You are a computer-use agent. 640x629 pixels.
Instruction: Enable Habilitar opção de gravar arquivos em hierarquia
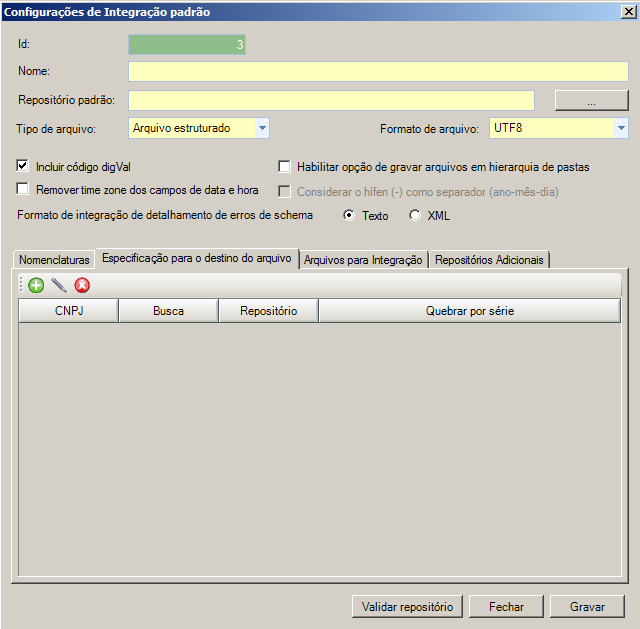pyautogui.click(x=284, y=167)
